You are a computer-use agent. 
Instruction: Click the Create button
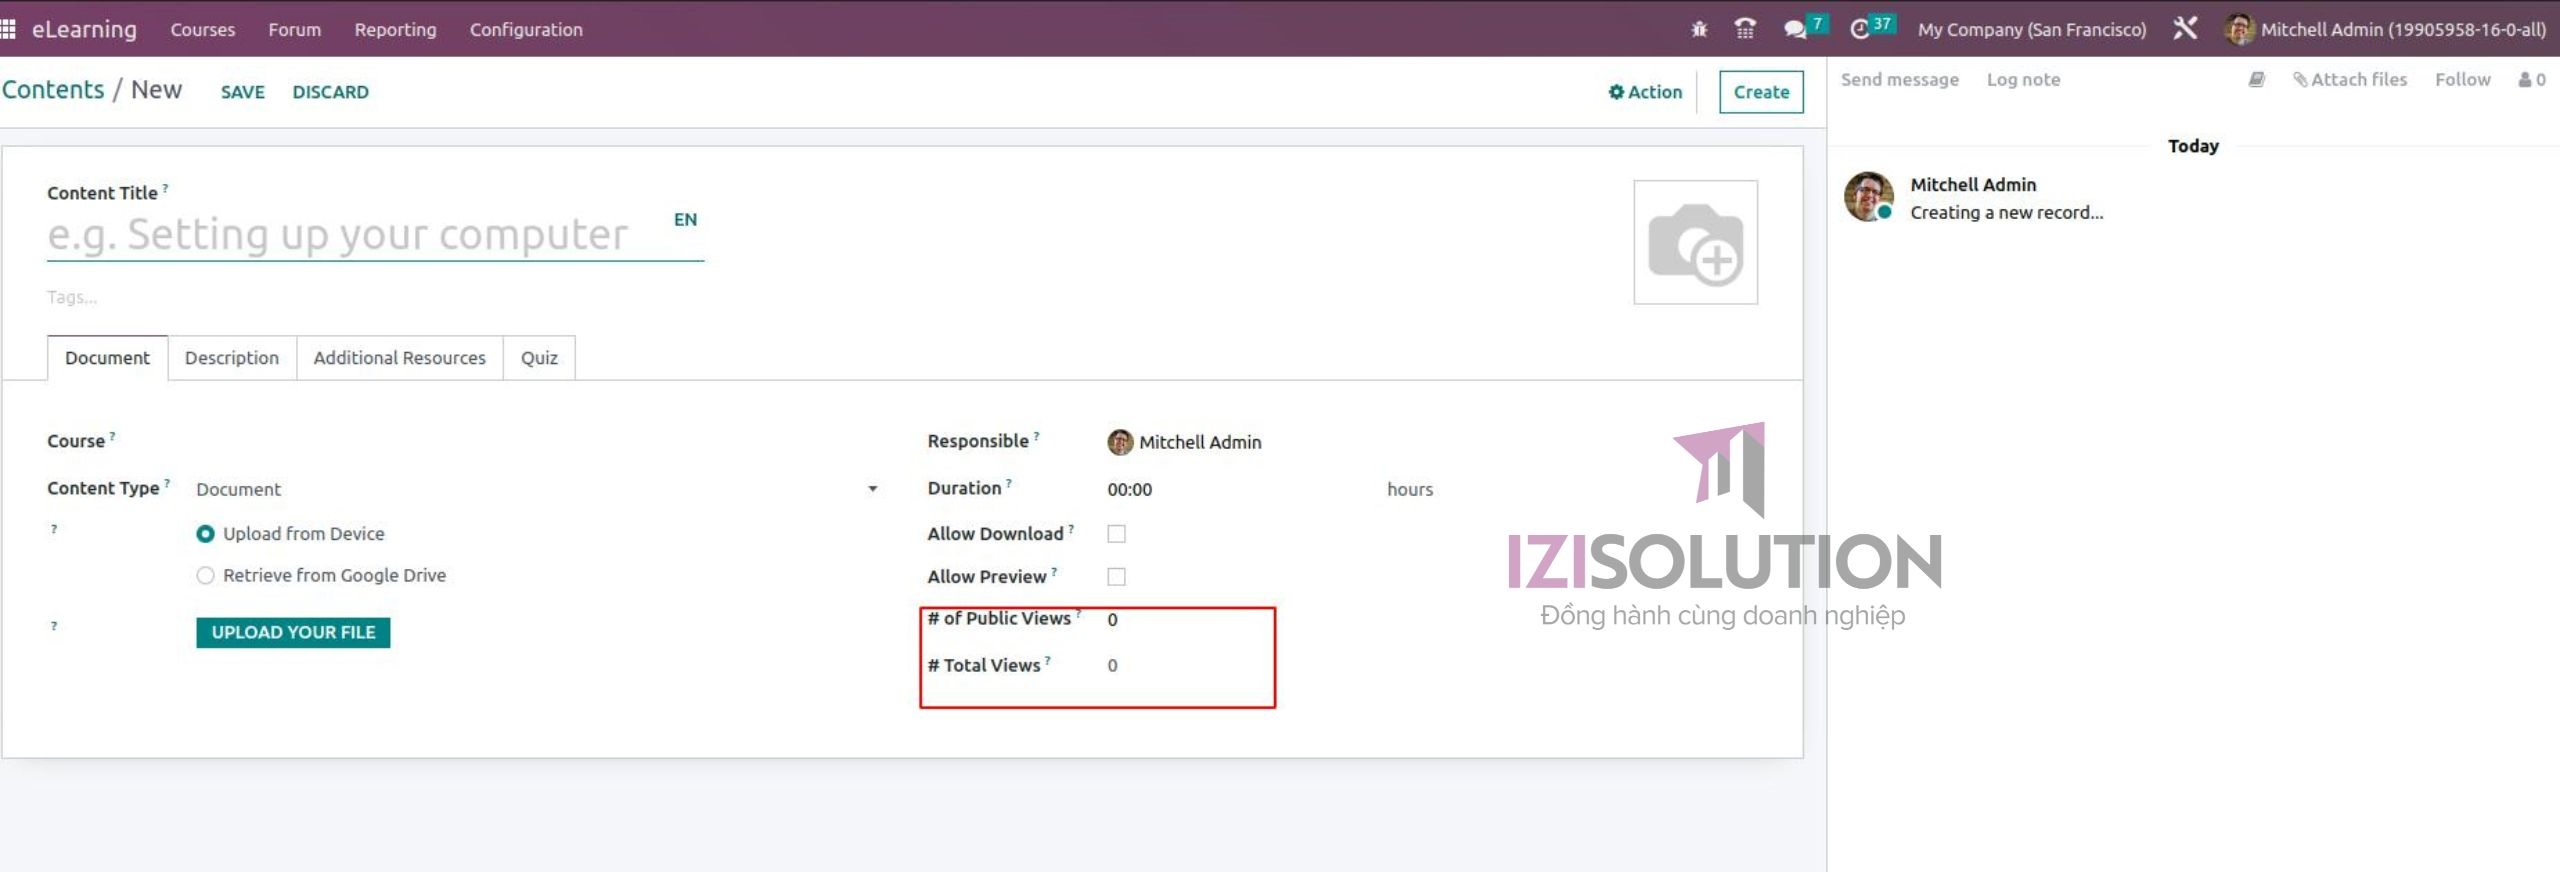pos(1761,92)
